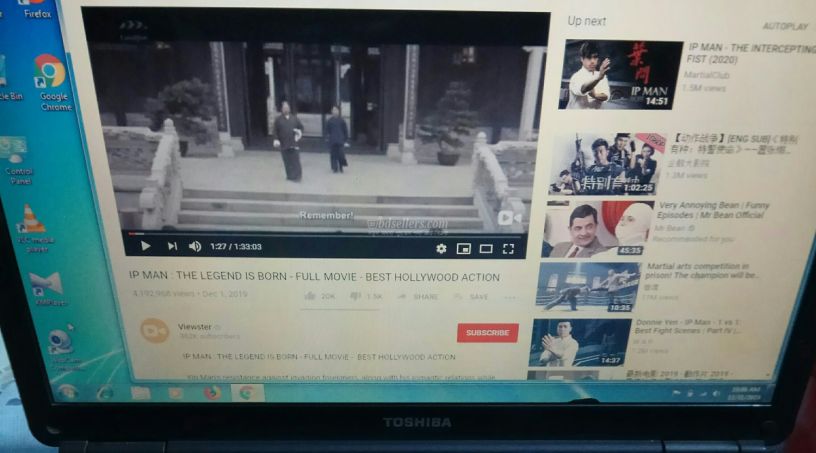Click the SHARE button under the video

[x=419, y=297]
